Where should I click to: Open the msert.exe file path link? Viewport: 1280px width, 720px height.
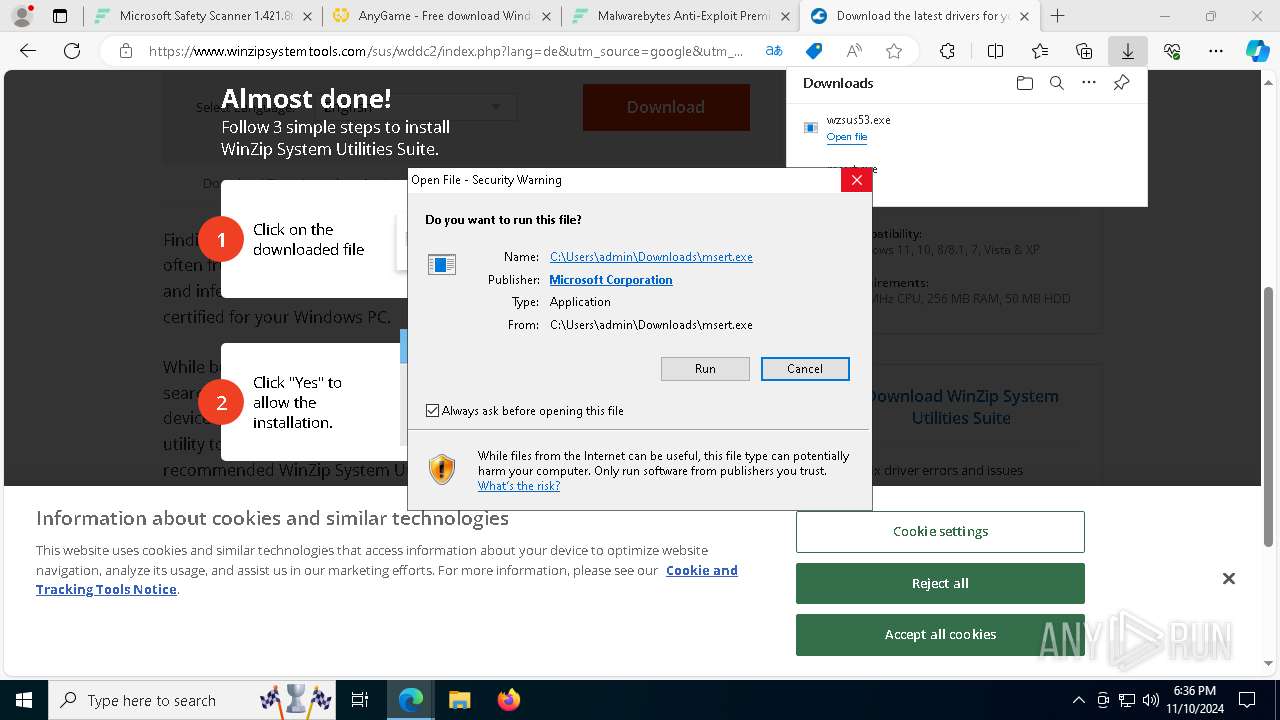pyautogui.click(x=651, y=257)
